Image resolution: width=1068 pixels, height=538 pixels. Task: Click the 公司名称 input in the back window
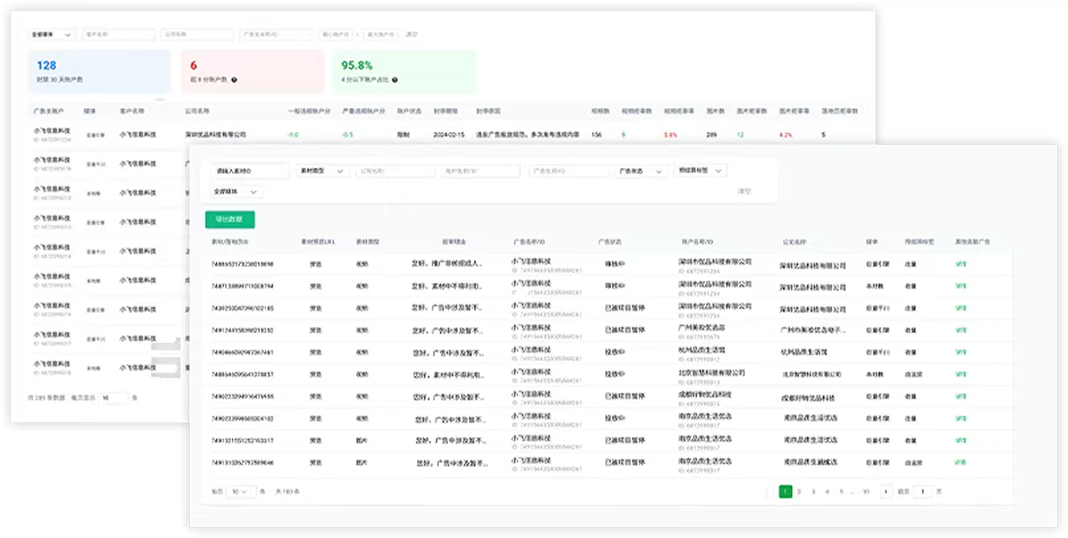[x=198, y=34]
